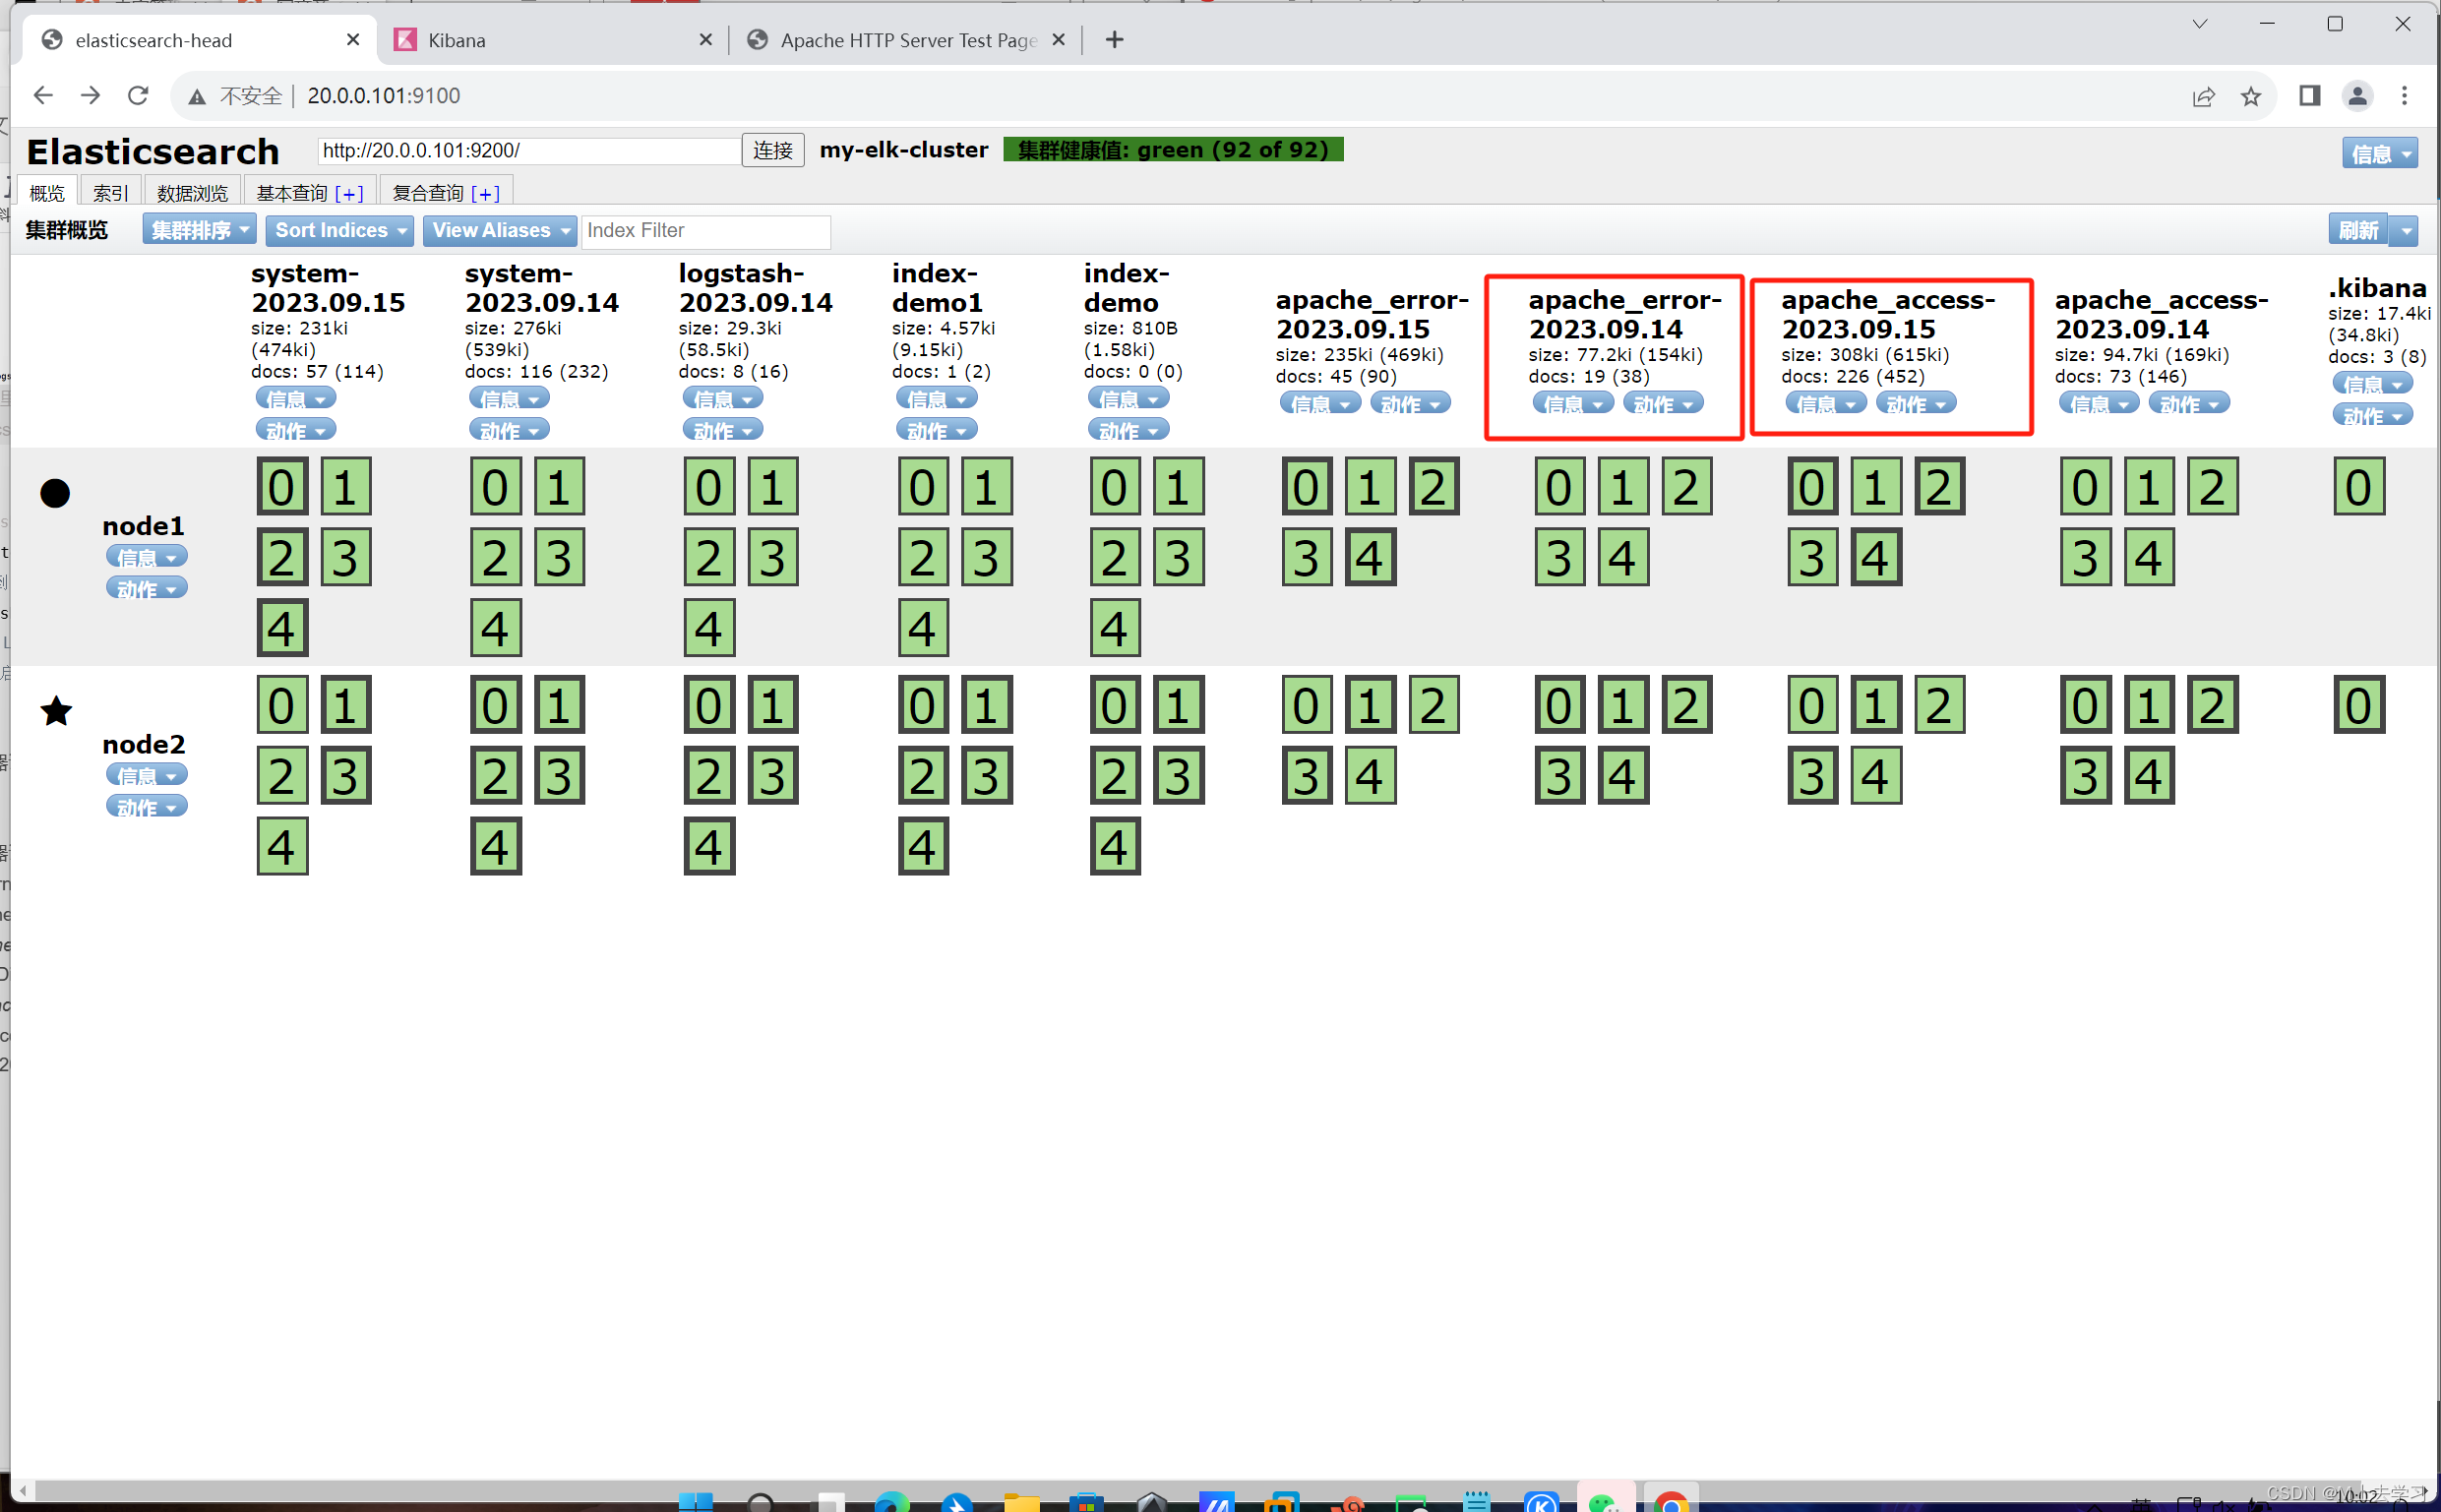Open 信息 for logstash-2023.09.14 index
The height and width of the screenshot is (1512, 2441).
pyautogui.click(x=723, y=399)
